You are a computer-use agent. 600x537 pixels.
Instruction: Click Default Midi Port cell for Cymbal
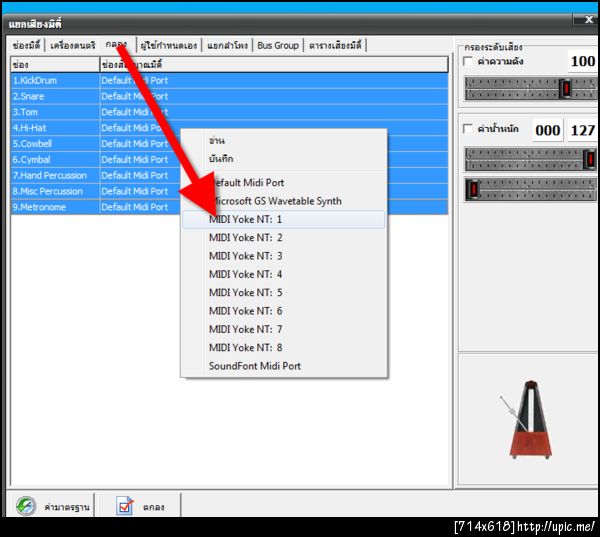tap(135, 160)
